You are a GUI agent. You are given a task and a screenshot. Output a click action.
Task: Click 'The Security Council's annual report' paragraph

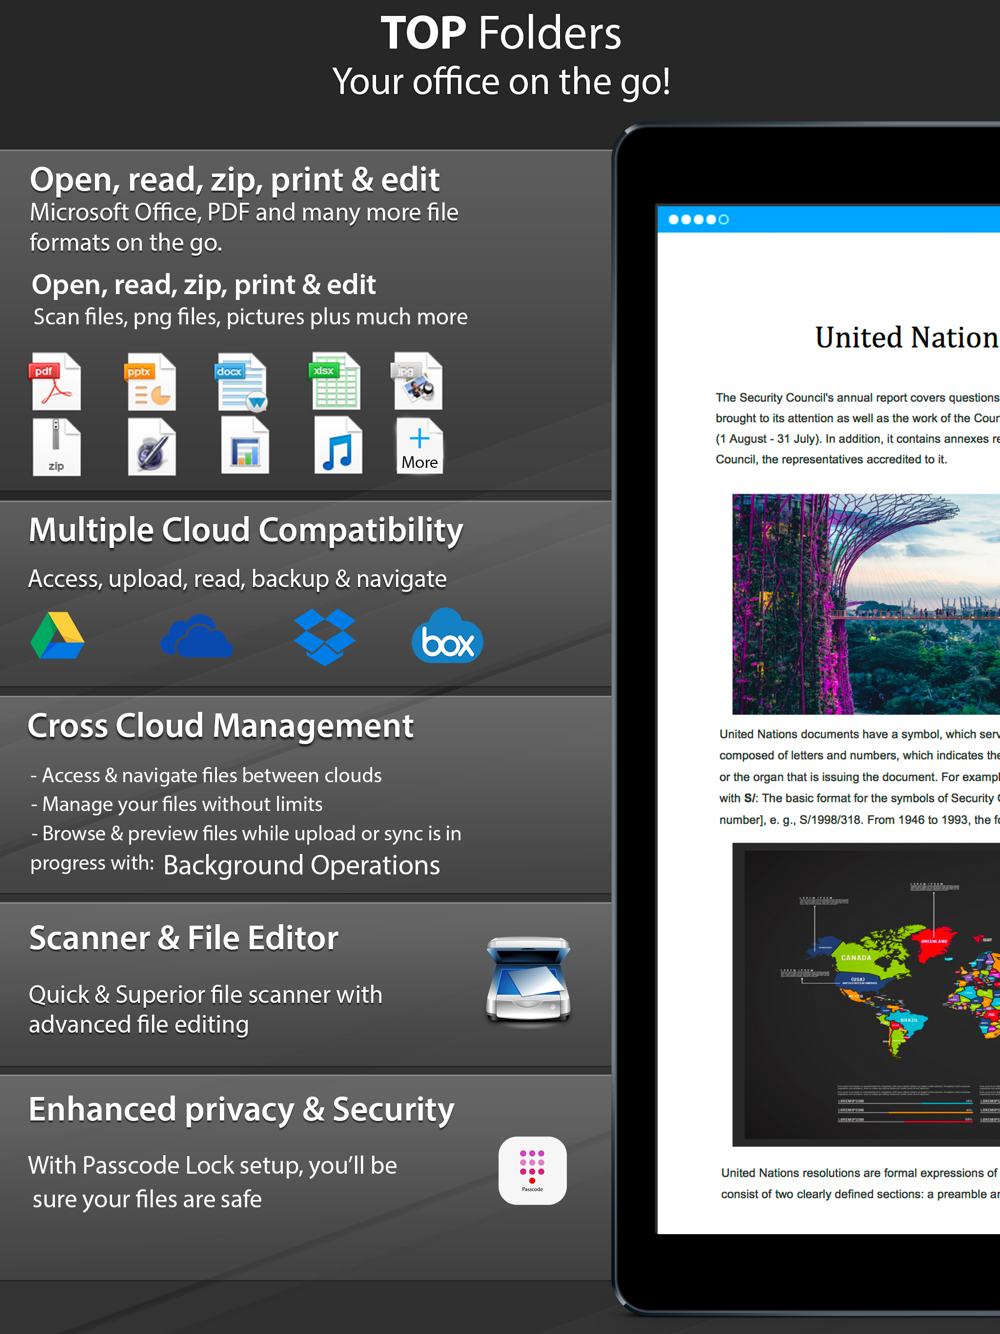point(858,429)
